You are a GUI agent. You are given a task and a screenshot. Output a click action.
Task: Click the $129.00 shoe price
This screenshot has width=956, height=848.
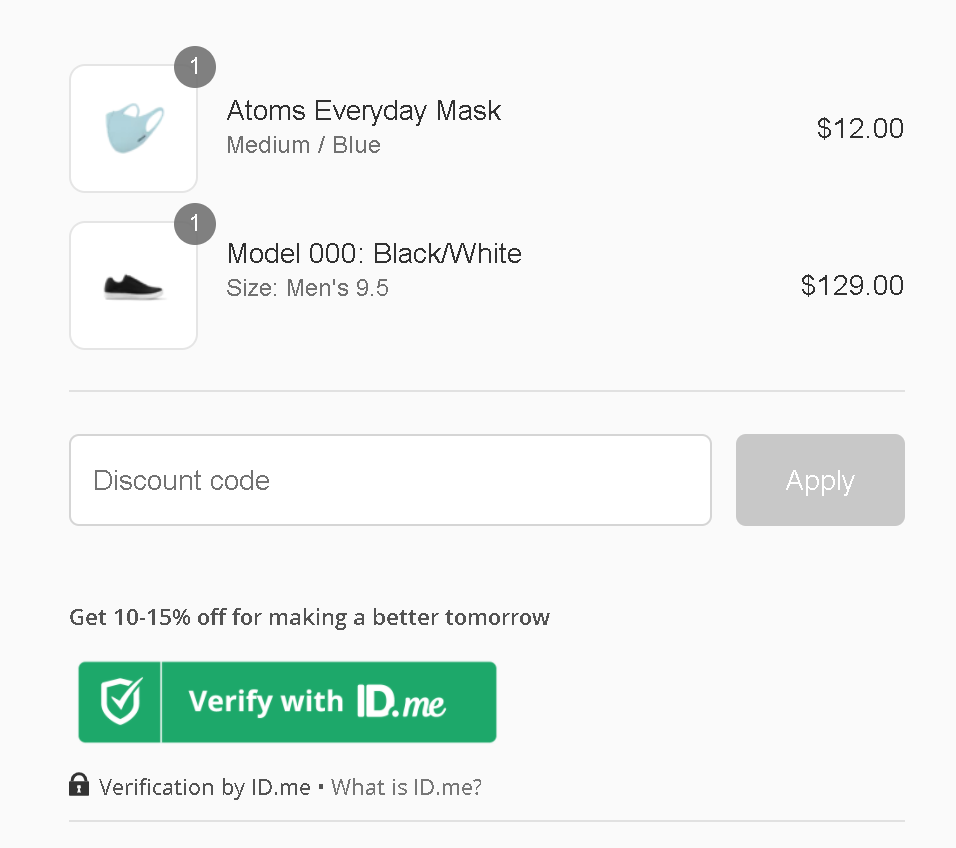[x=852, y=286]
